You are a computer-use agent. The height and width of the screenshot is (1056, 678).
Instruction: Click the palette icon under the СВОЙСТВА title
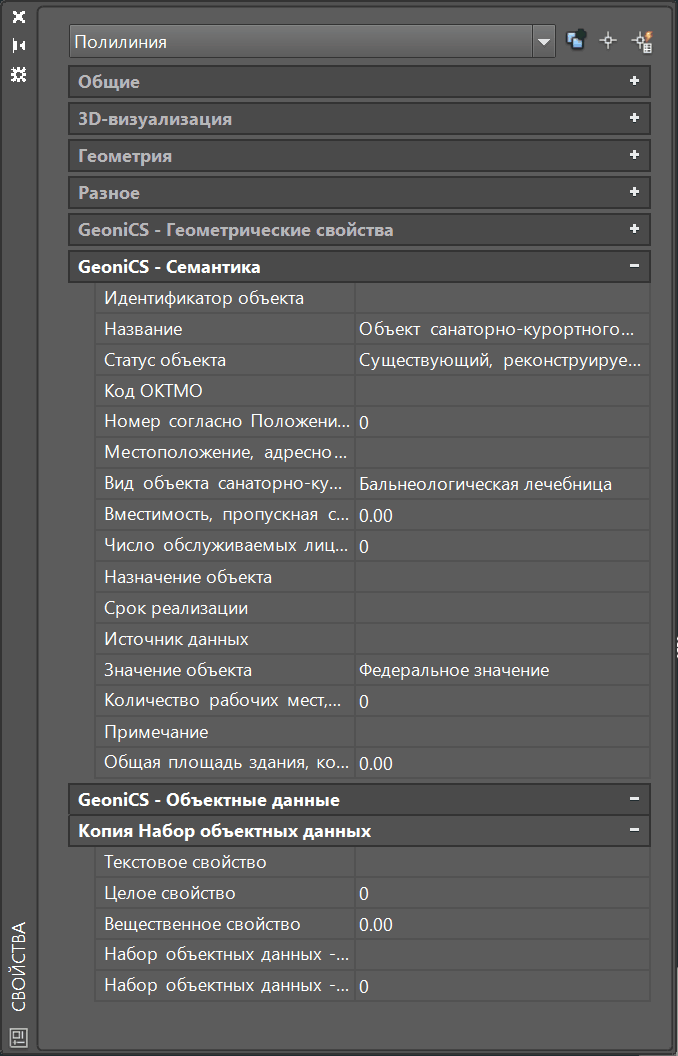pyautogui.click(x=19, y=1035)
